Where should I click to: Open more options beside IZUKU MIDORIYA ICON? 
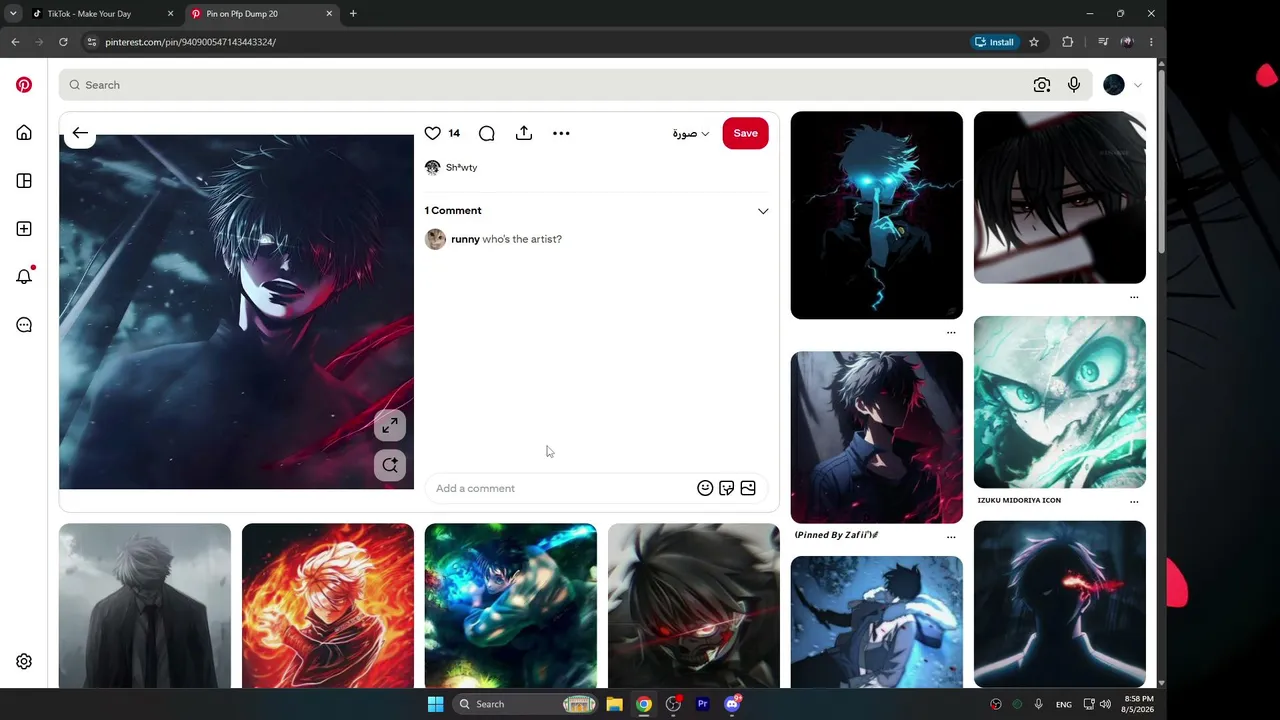1134,501
